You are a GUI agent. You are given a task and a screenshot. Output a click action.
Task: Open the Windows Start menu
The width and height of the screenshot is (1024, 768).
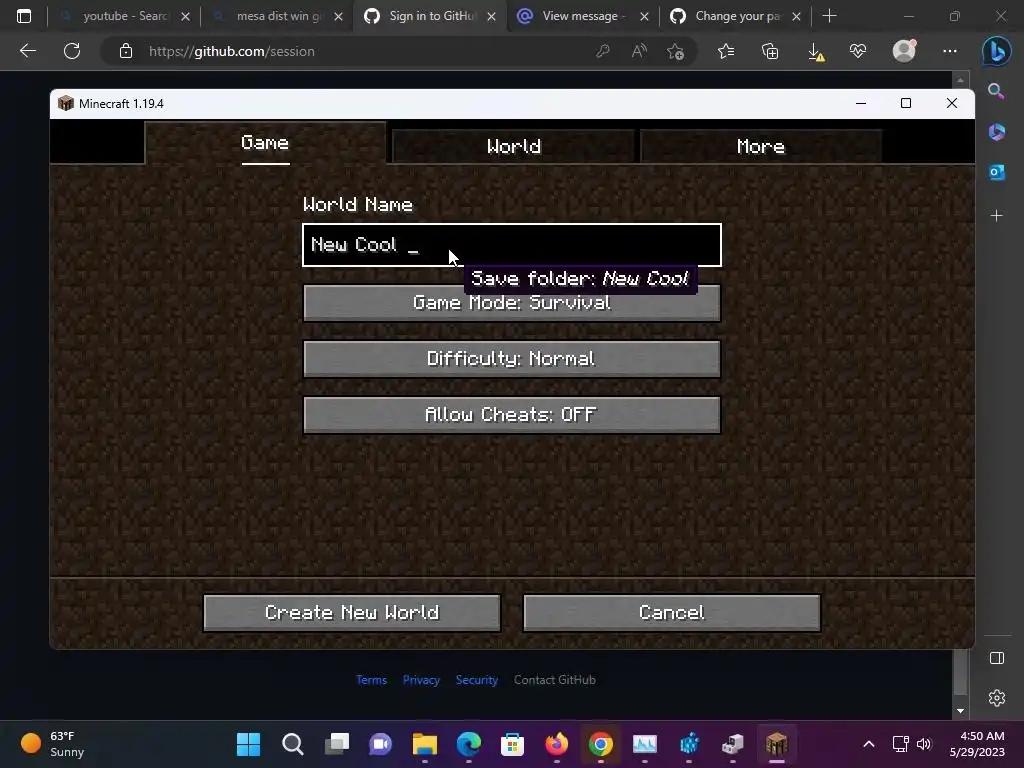(248, 744)
